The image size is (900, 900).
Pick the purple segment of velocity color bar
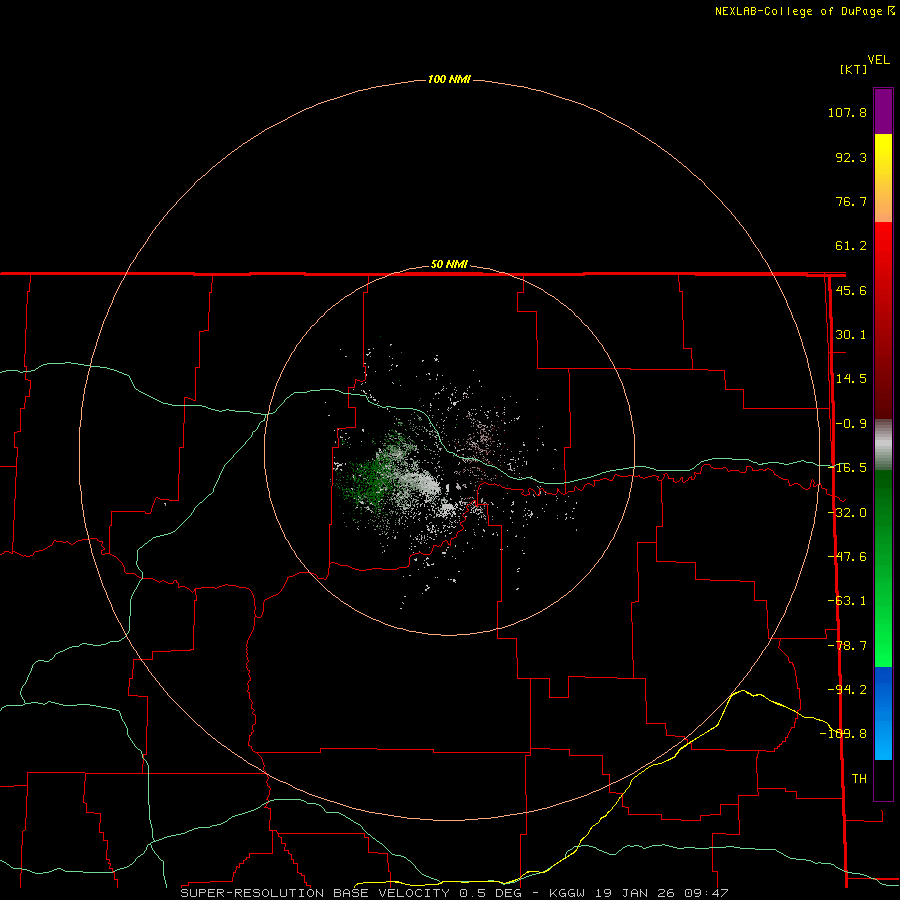(883, 111)
